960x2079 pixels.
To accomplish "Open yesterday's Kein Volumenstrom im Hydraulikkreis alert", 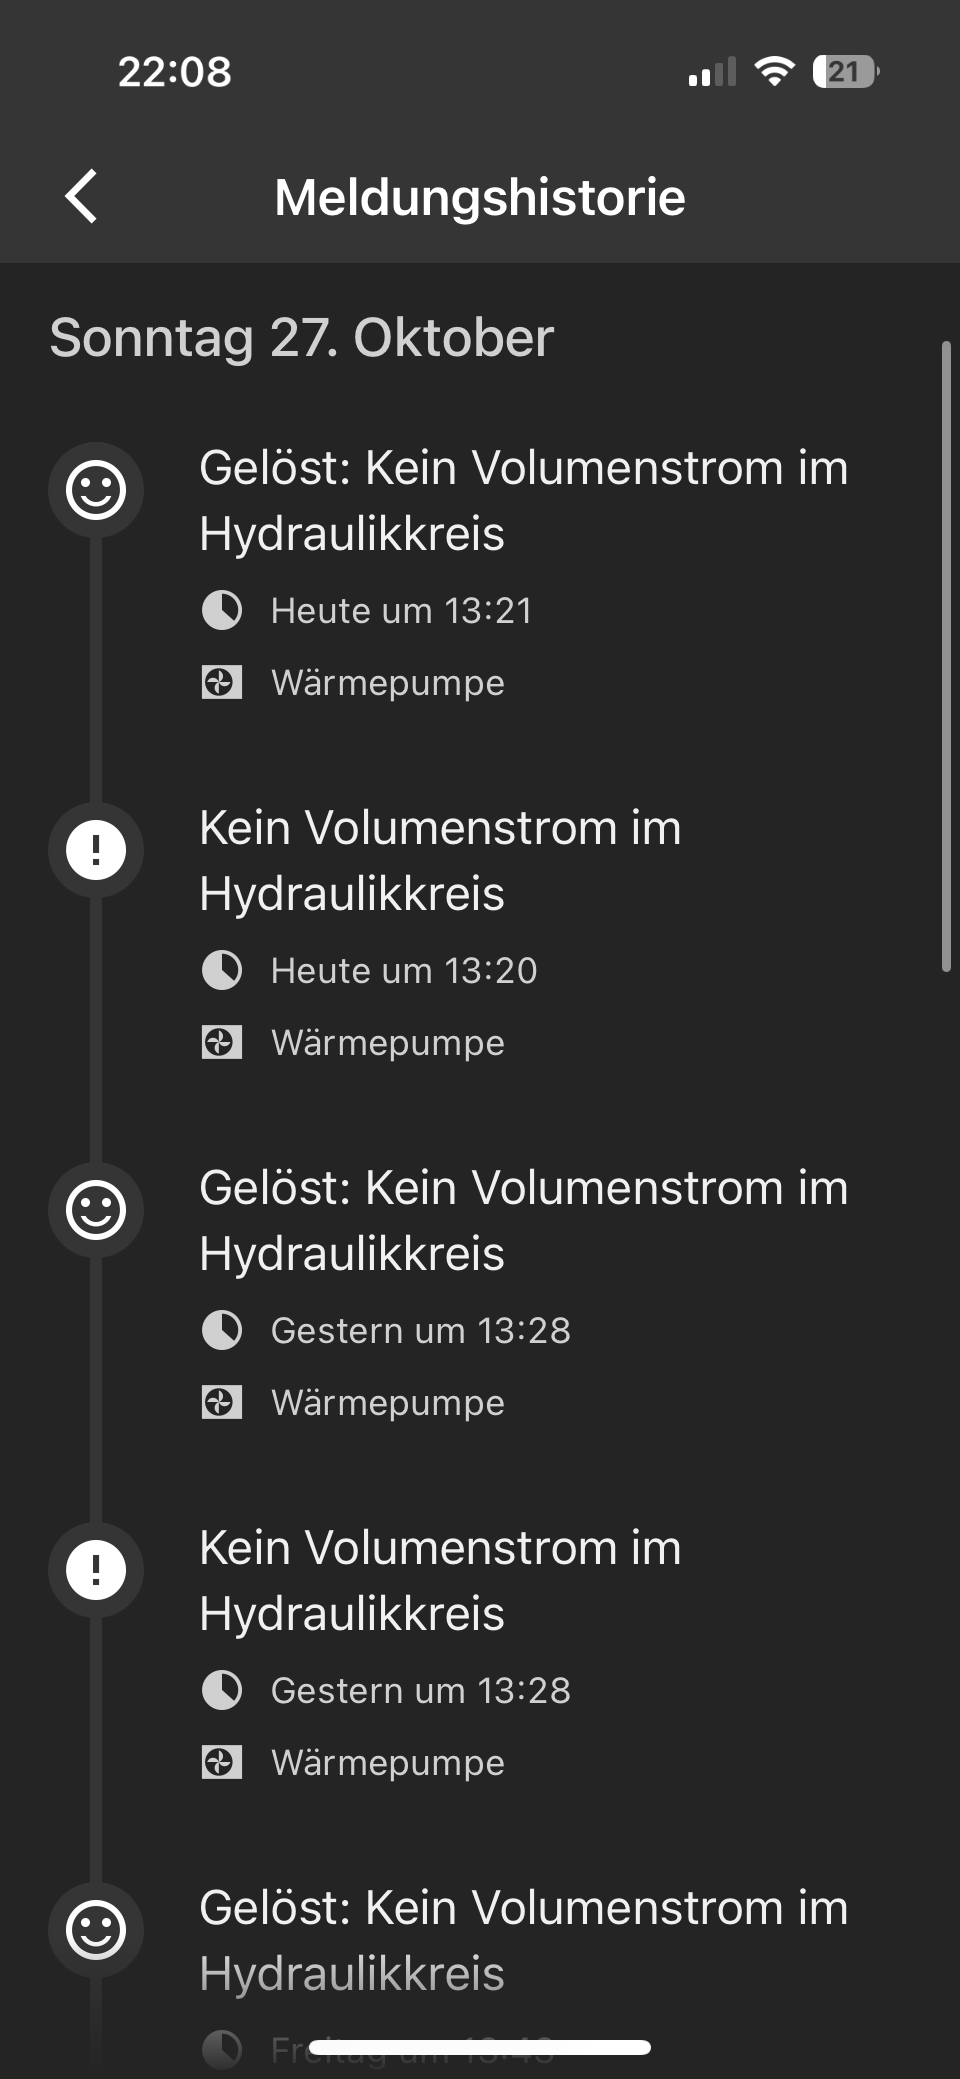I will coord(440,1580).
